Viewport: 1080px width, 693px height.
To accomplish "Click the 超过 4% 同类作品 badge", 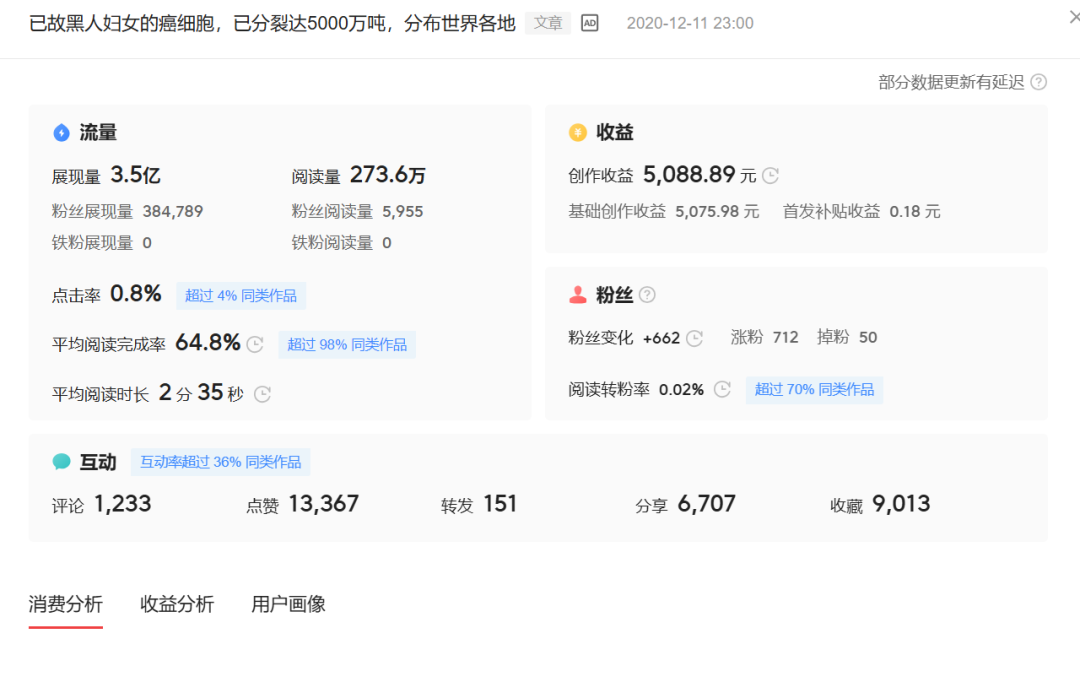I will tap(241, 296).
